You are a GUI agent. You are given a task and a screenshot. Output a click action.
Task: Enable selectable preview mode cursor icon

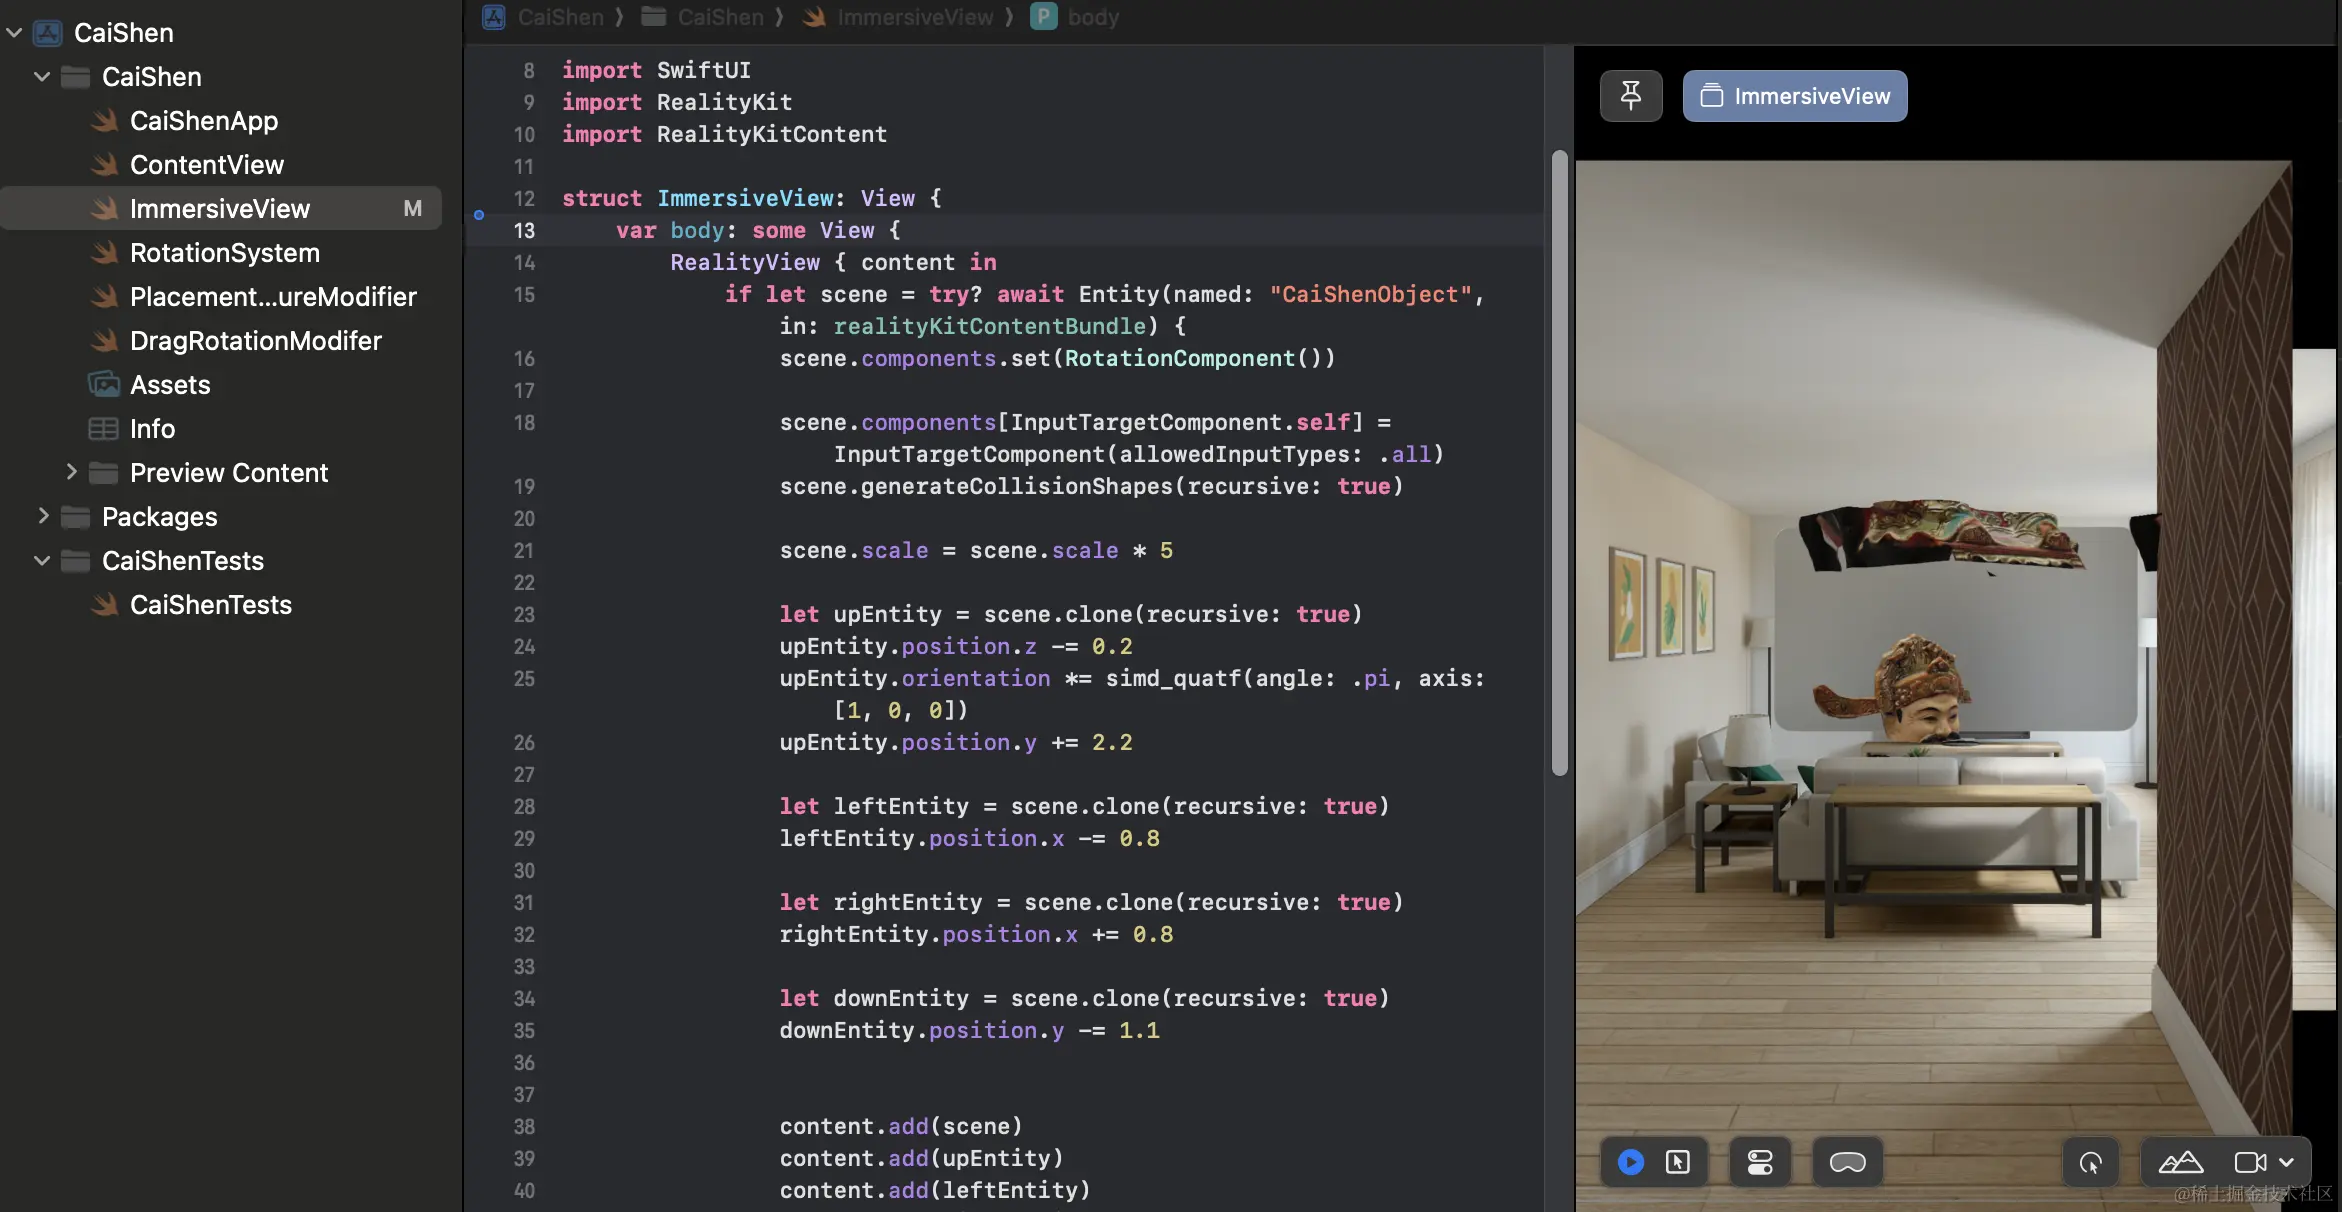[1678, 1162]
